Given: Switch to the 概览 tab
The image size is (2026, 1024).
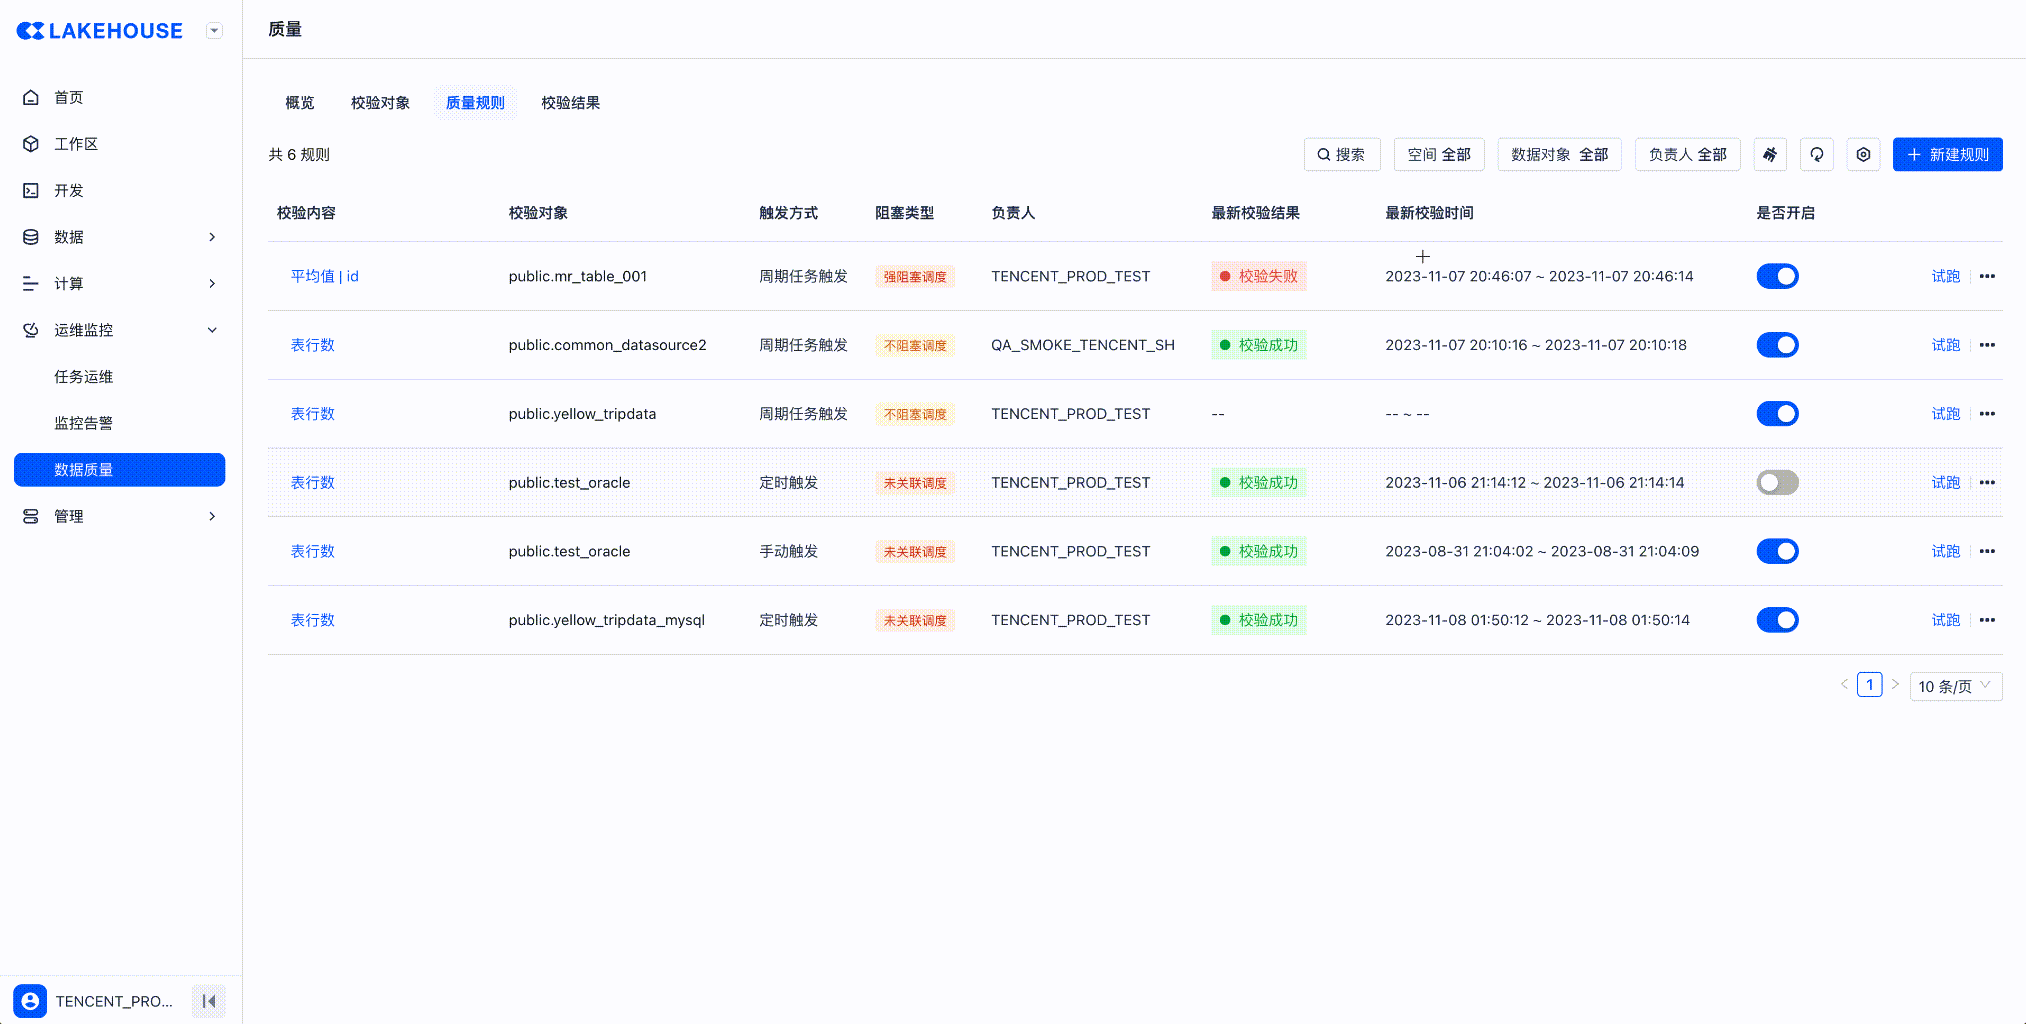Looking at the screenshot, I should pos(299,103).
